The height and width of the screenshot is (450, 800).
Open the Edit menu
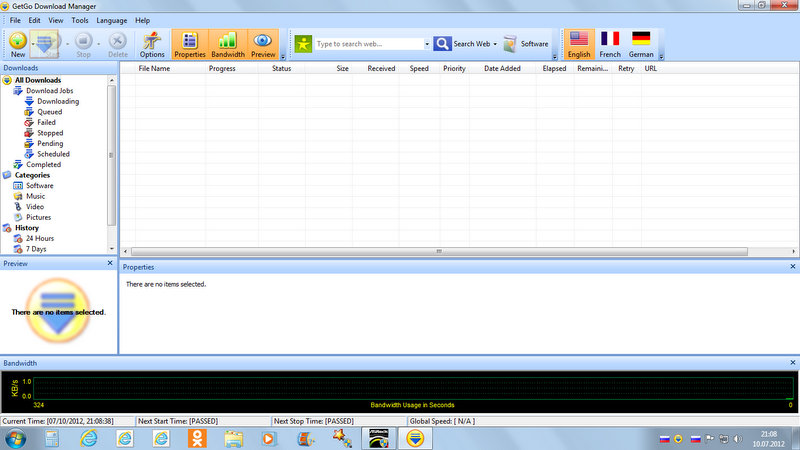click(x=34, y=20)
